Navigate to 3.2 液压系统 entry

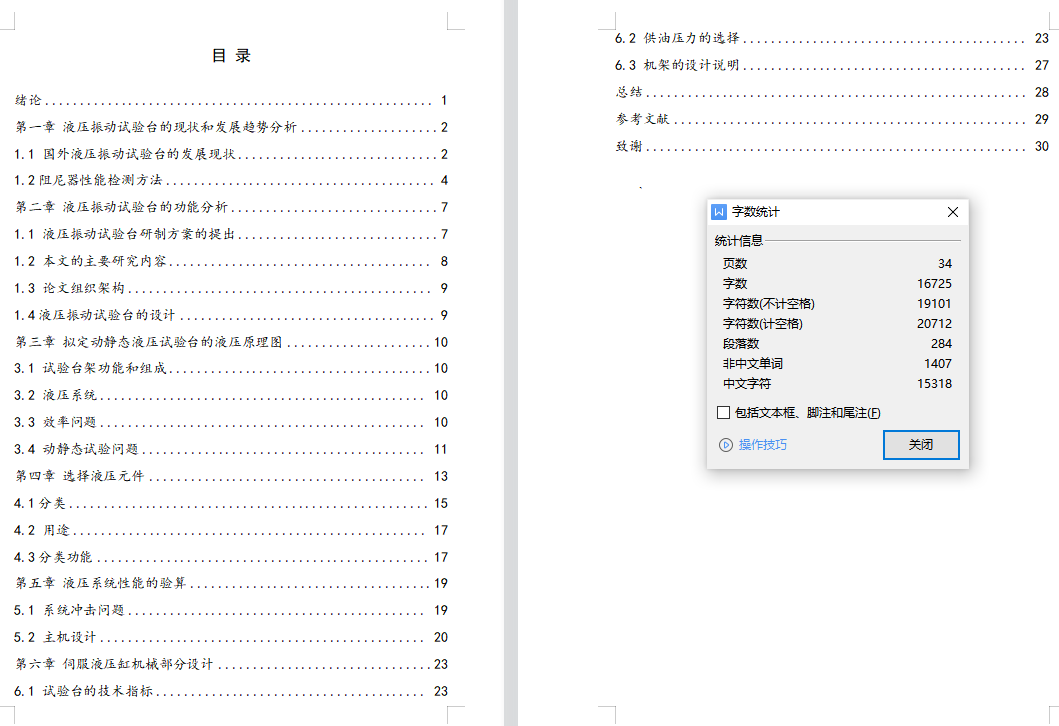pos(55,395)
